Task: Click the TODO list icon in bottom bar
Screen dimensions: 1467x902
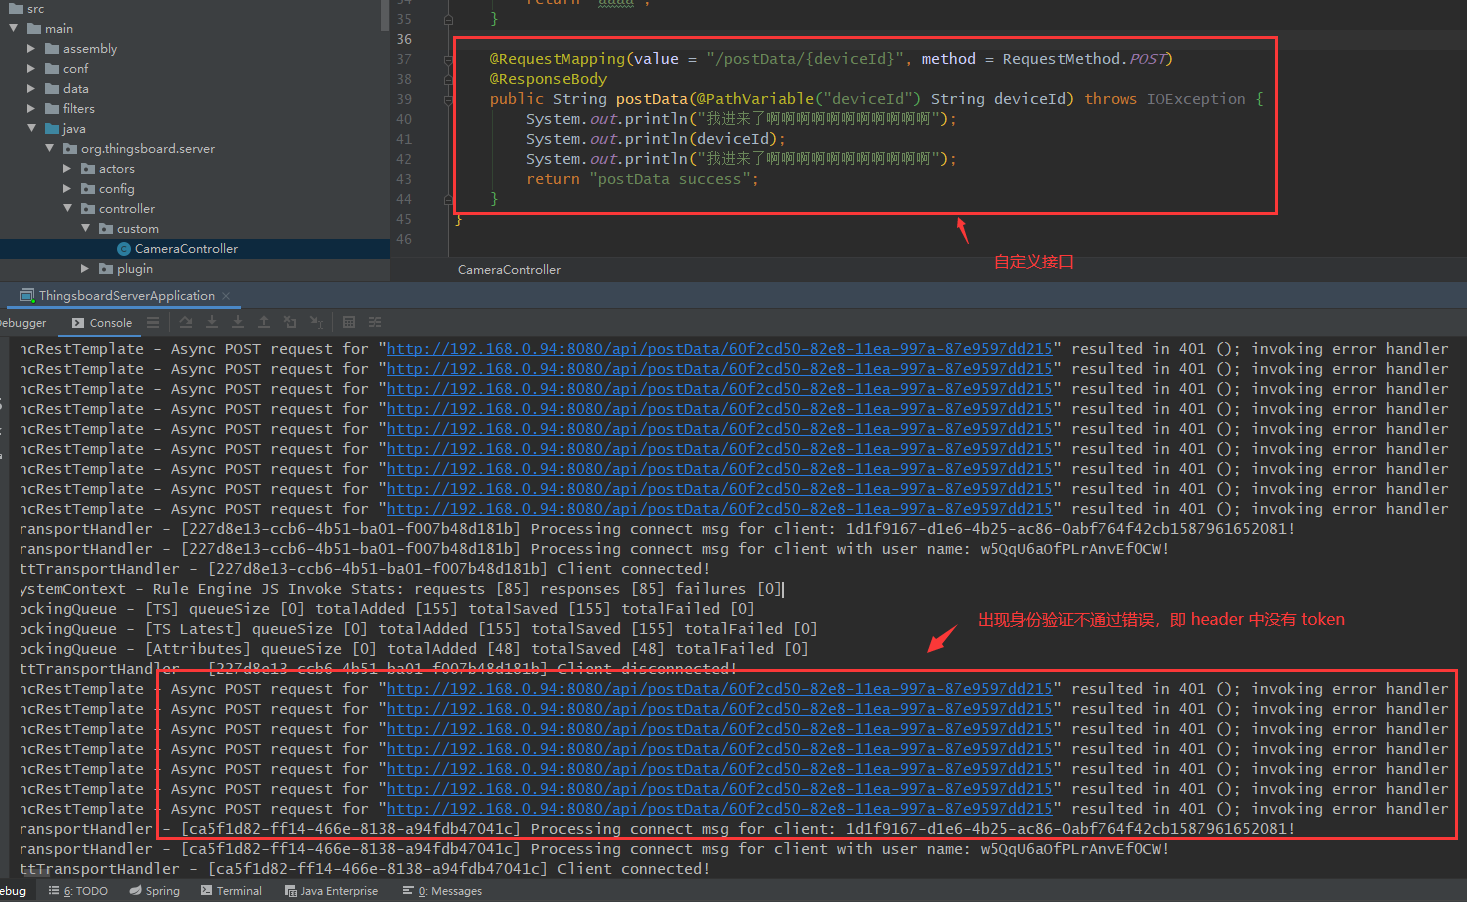Action: click(54, 890)
